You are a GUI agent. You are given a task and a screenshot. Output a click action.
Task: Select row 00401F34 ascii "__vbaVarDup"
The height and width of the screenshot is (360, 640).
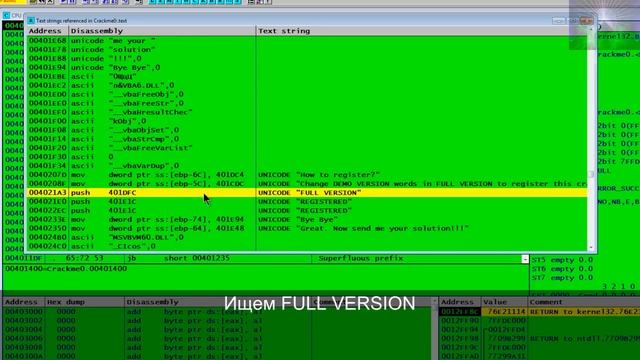[307, 166]
